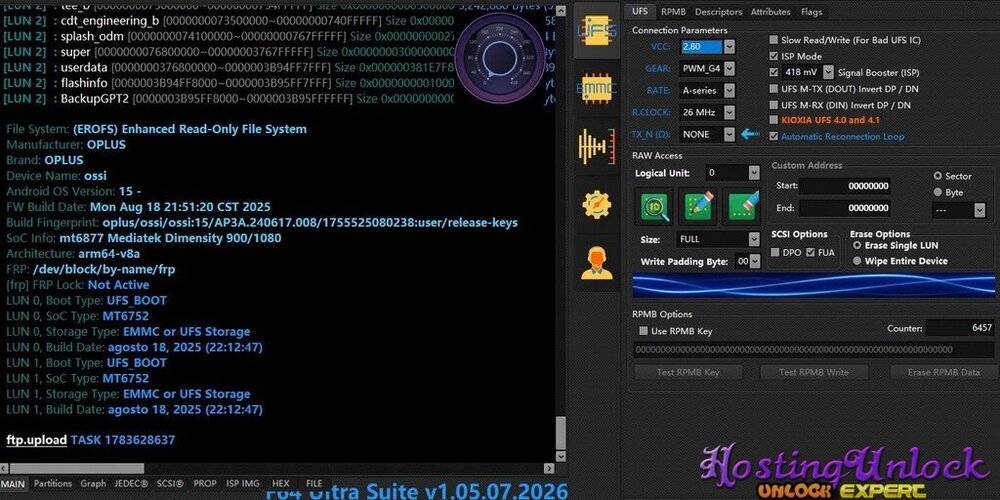The height and width of the screenshot is (500, 1000).
Task: Switch to the Descriptors tab
Action: (719, 11)
